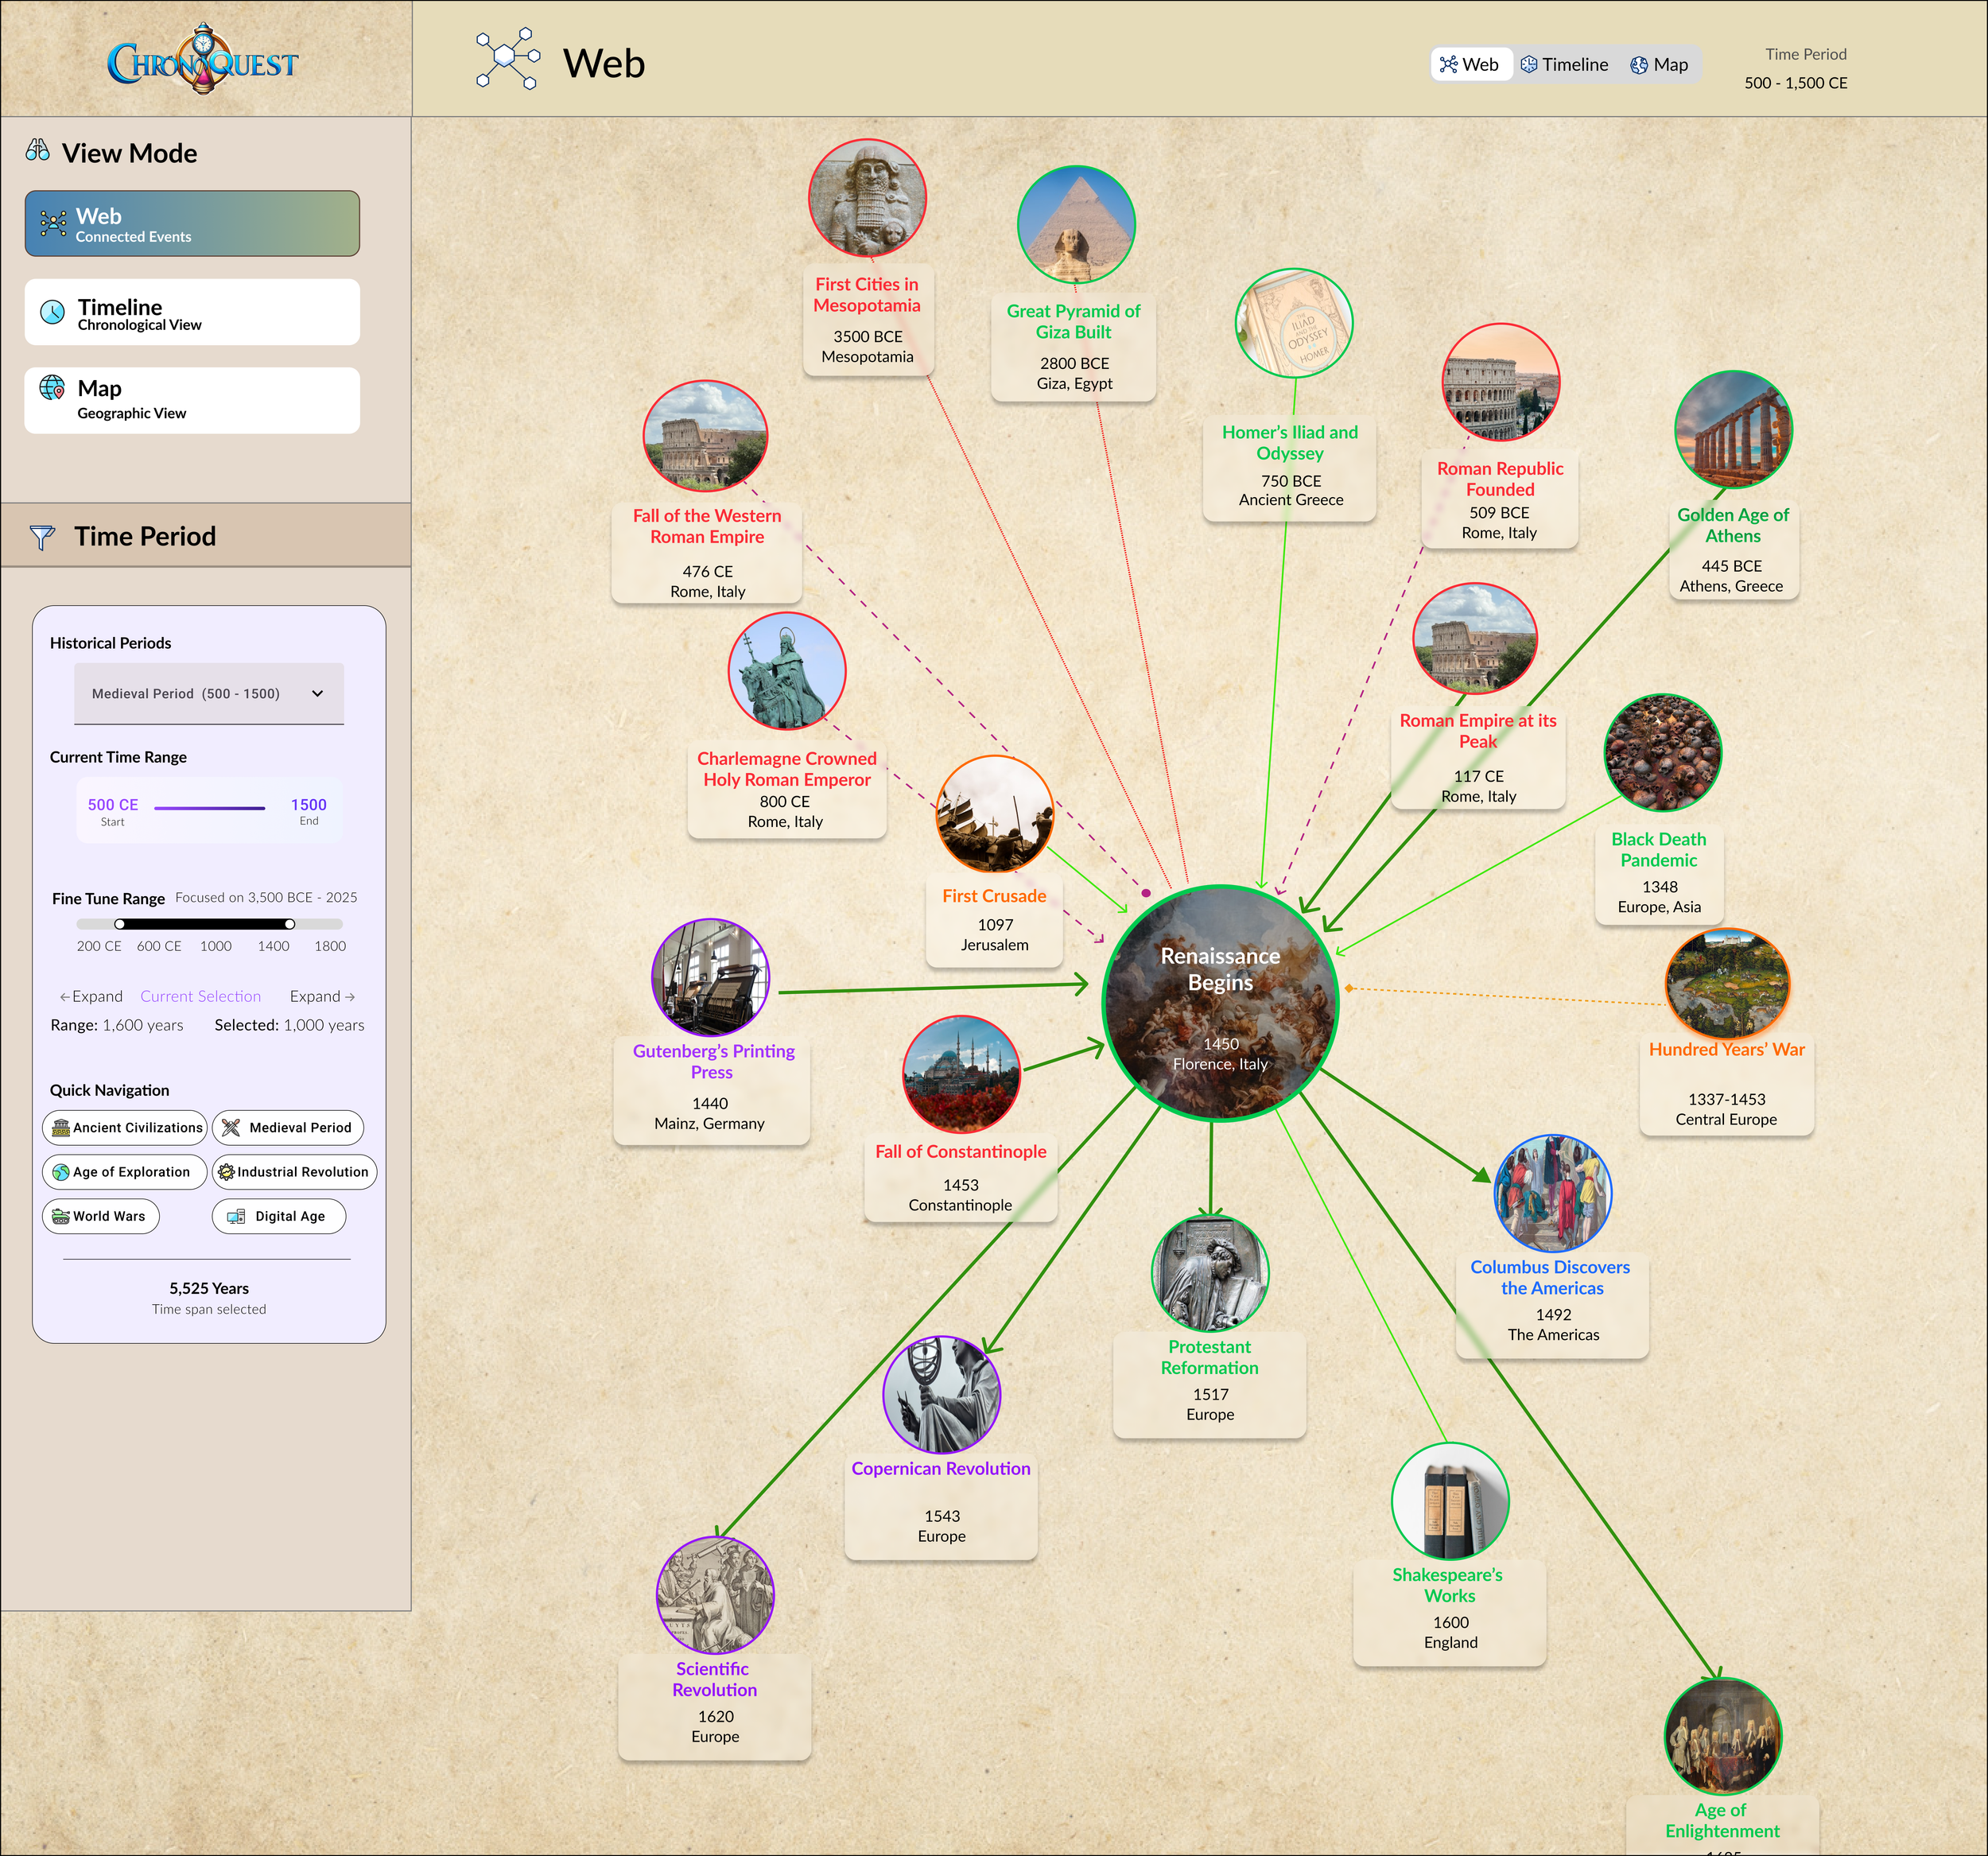Expand range to the right

coord(322,996)
